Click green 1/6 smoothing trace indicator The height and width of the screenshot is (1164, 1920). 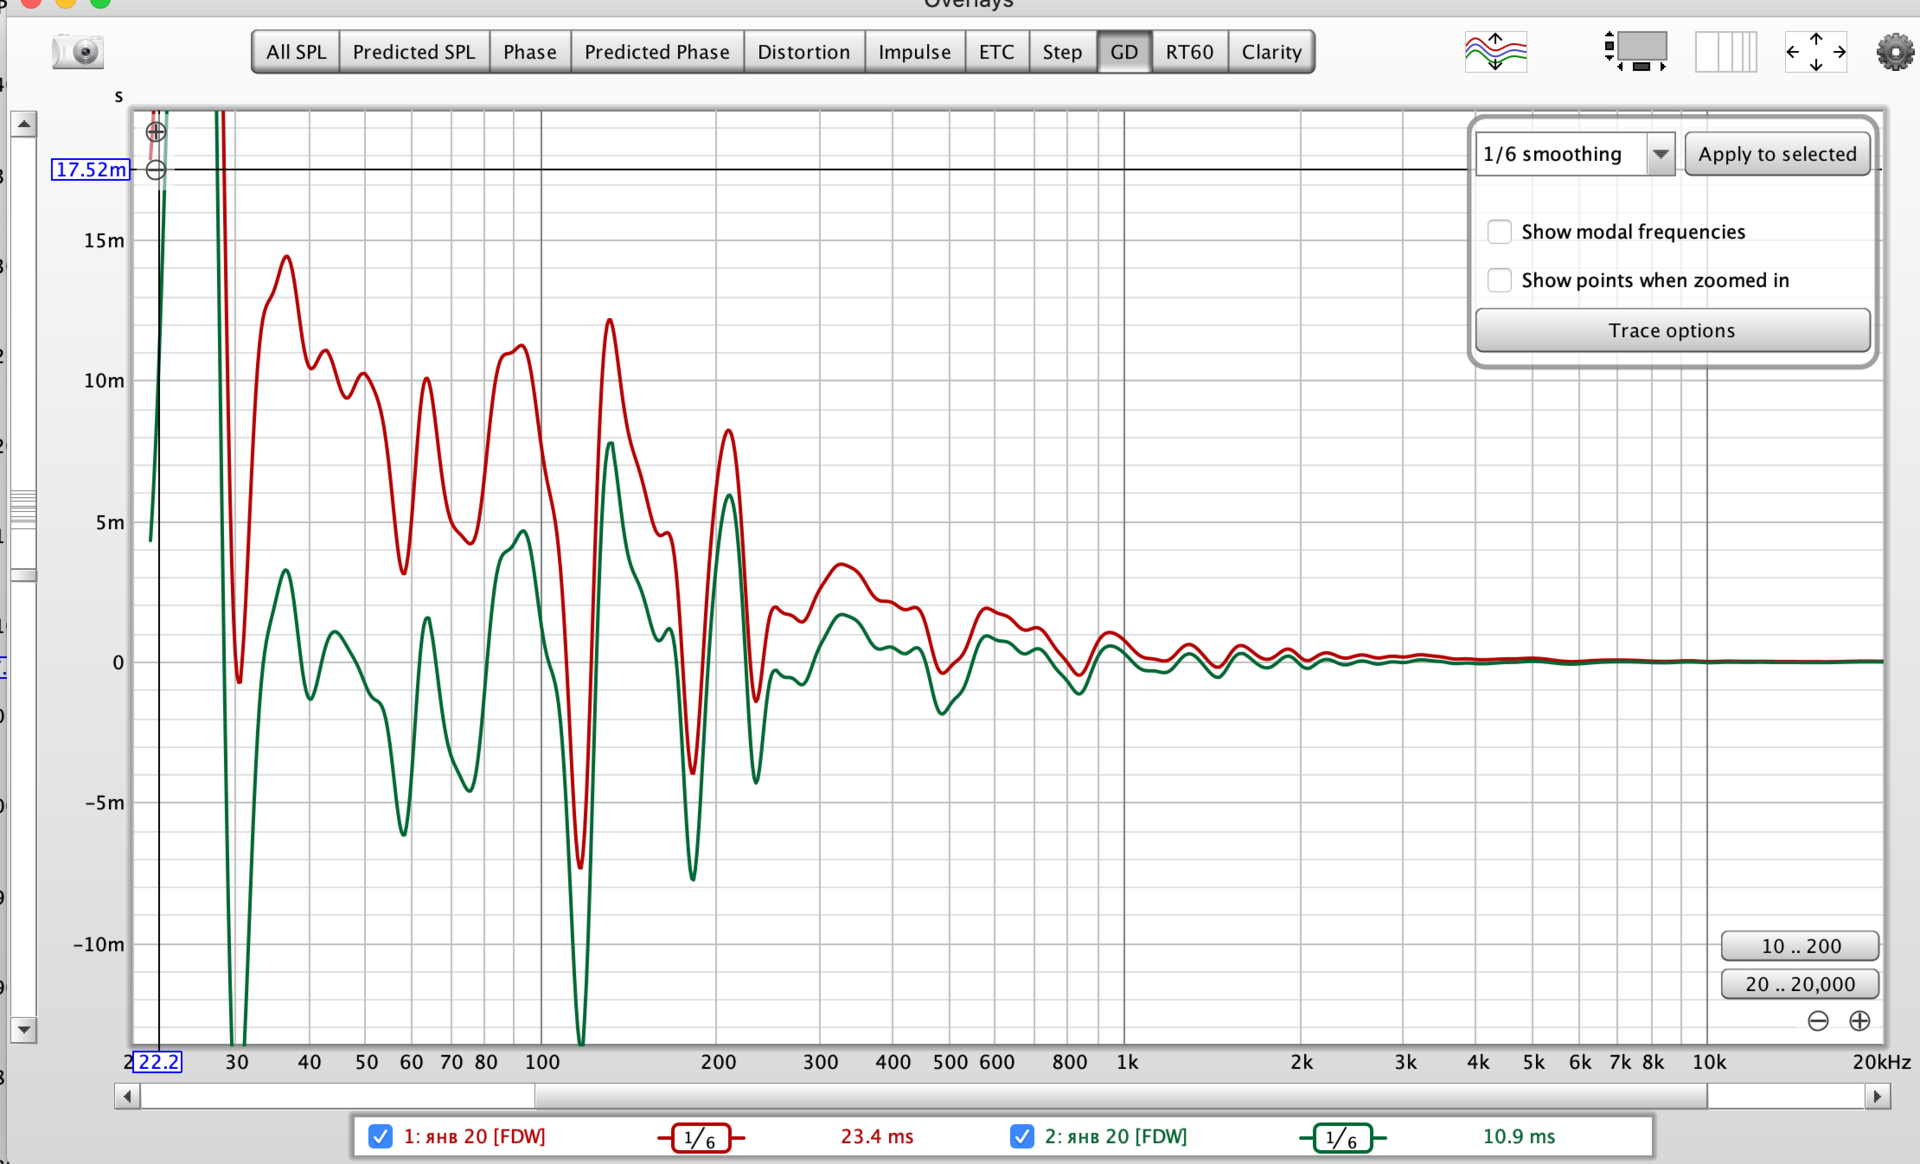pyautogui.click(x=1342, y=1138)
